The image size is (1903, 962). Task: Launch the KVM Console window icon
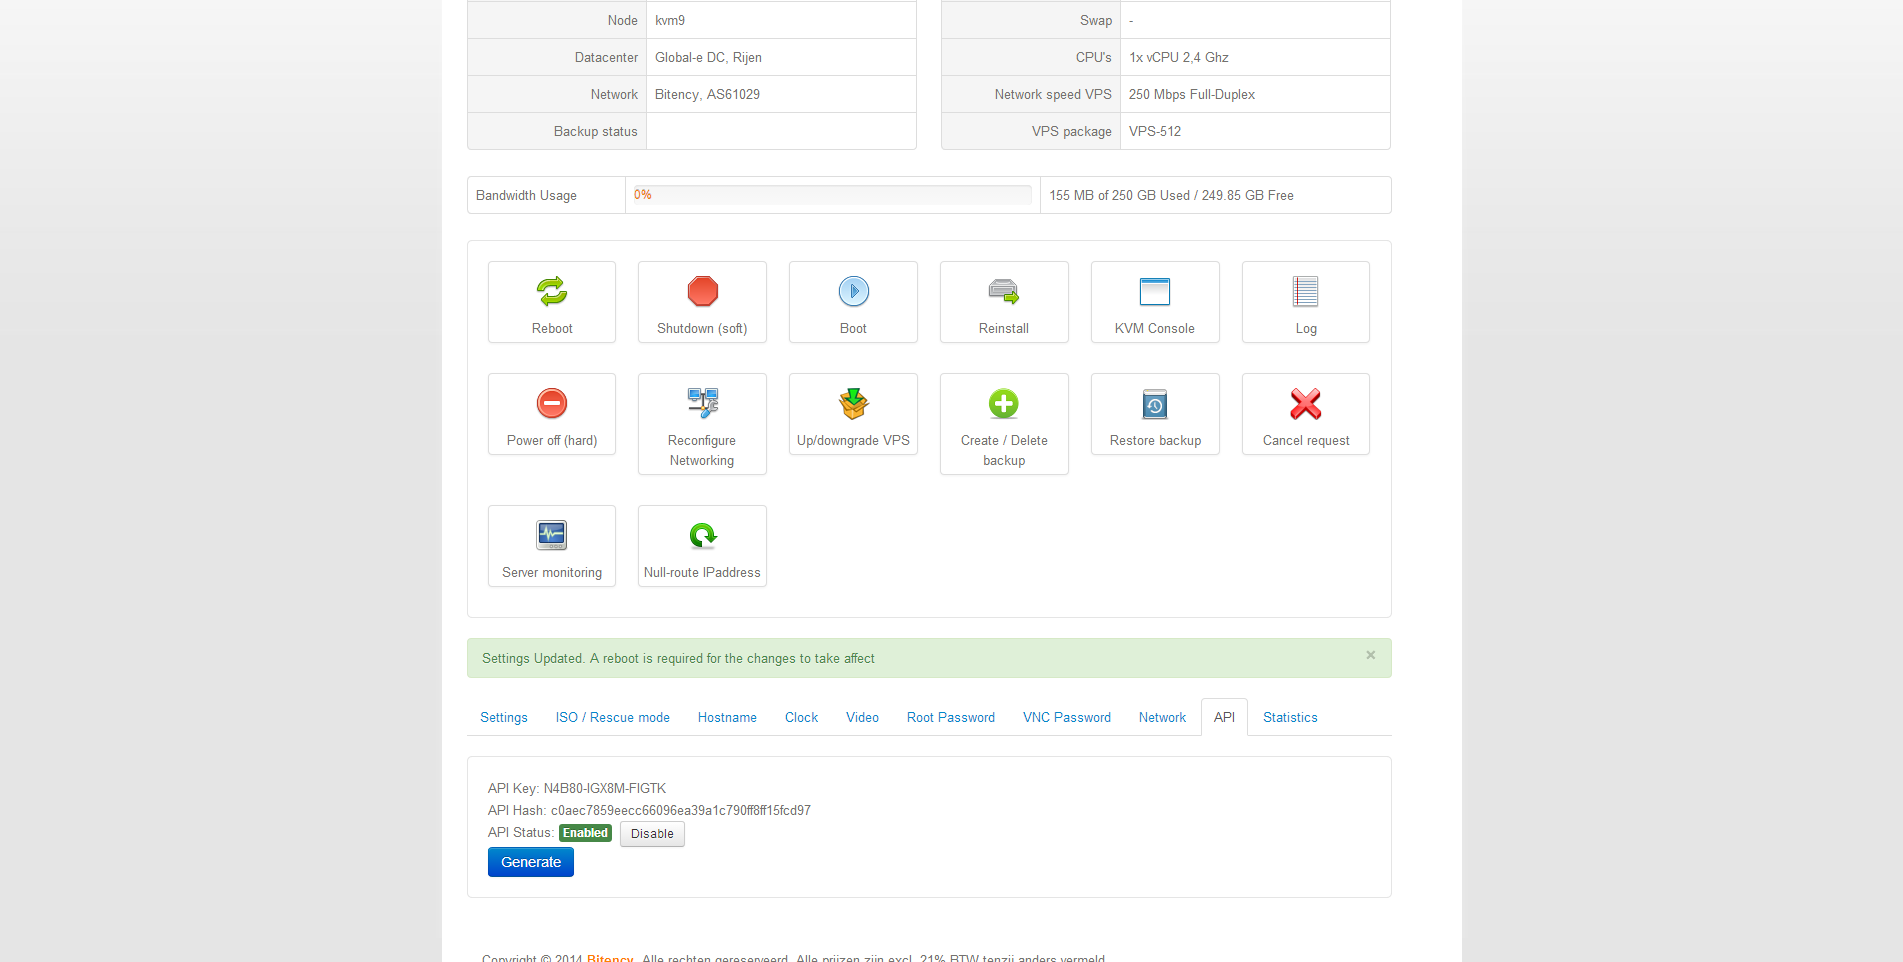(x=1154, y=291)
